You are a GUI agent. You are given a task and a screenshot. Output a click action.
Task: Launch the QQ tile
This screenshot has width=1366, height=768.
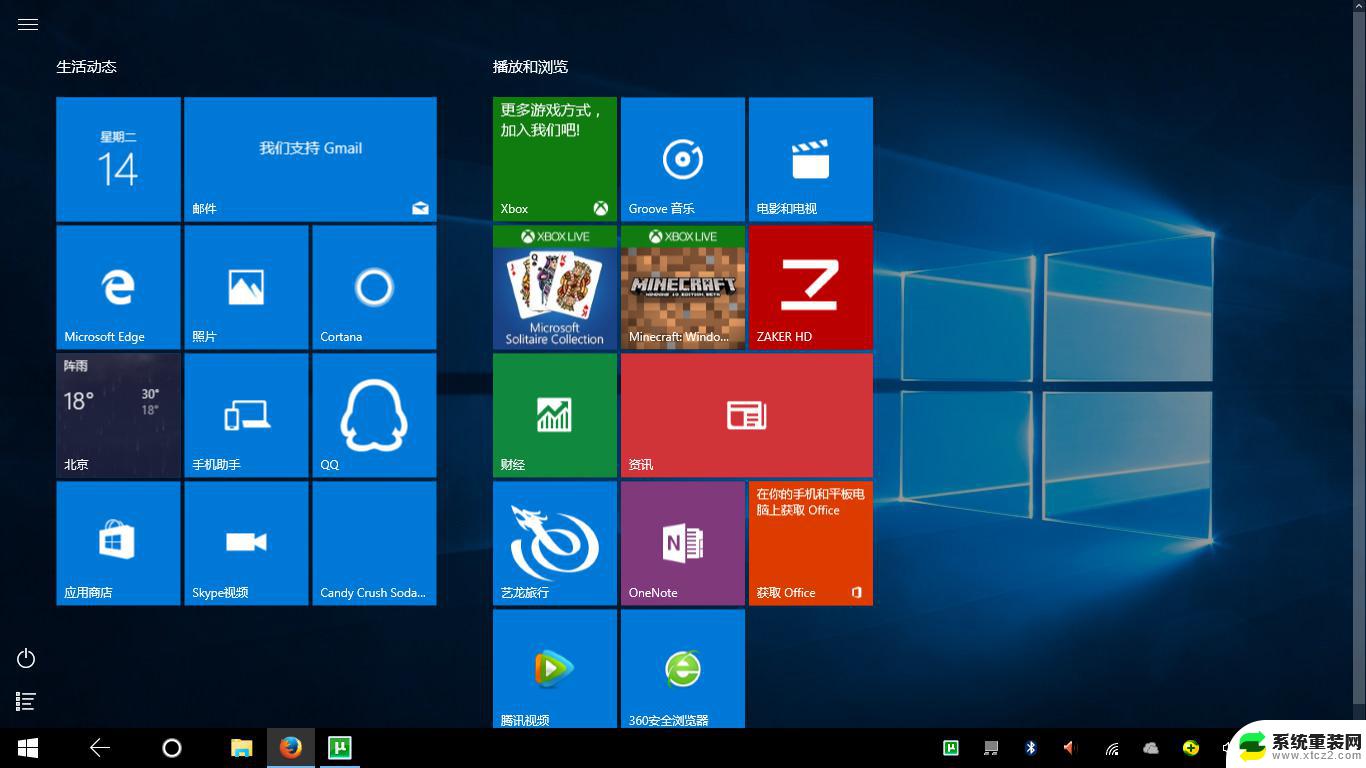pos(374,415)
